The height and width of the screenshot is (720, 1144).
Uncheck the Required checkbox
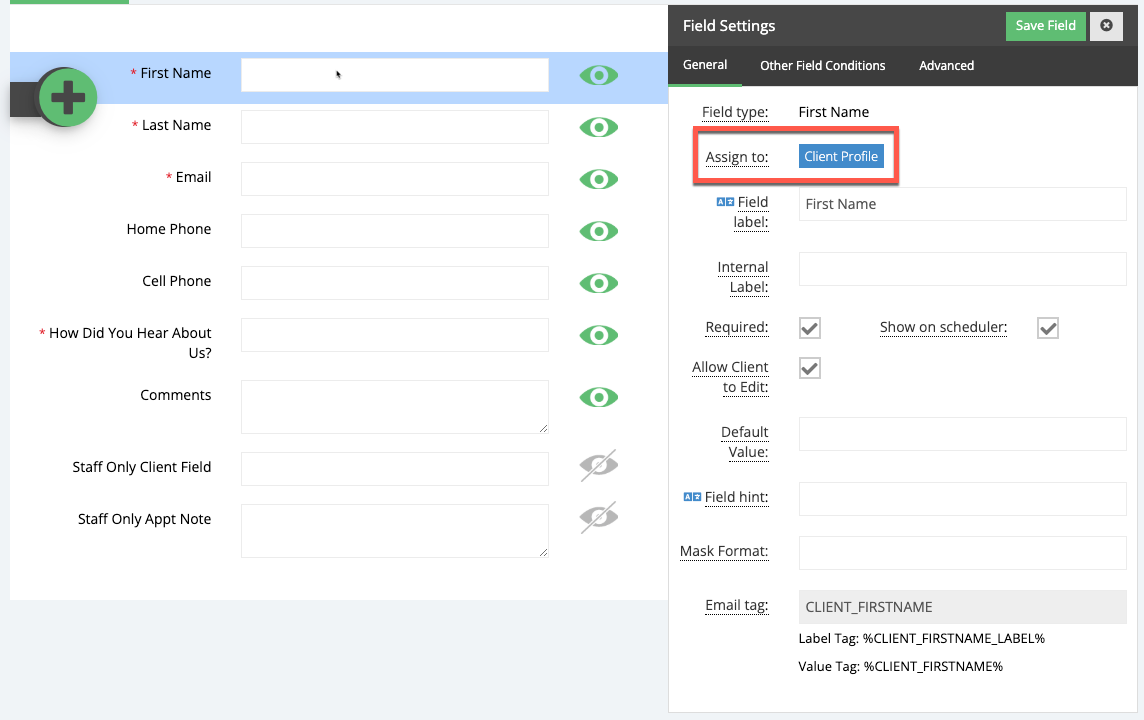pos(809,327)
